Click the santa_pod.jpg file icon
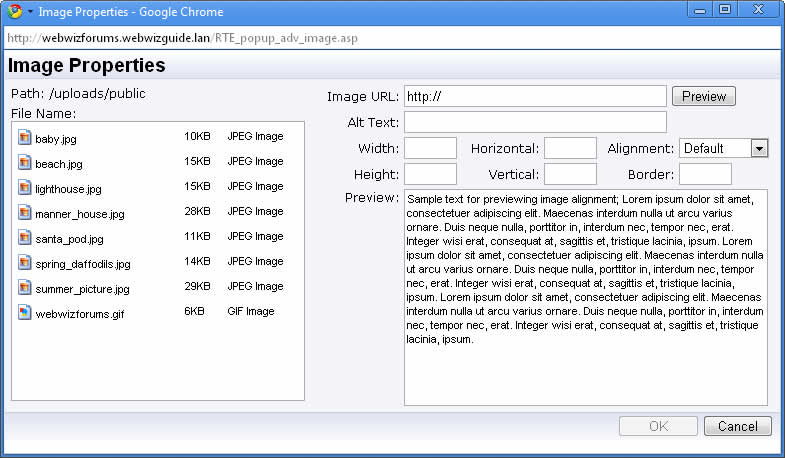The width and height of the screenshot is (785, 458). point(25,238)
